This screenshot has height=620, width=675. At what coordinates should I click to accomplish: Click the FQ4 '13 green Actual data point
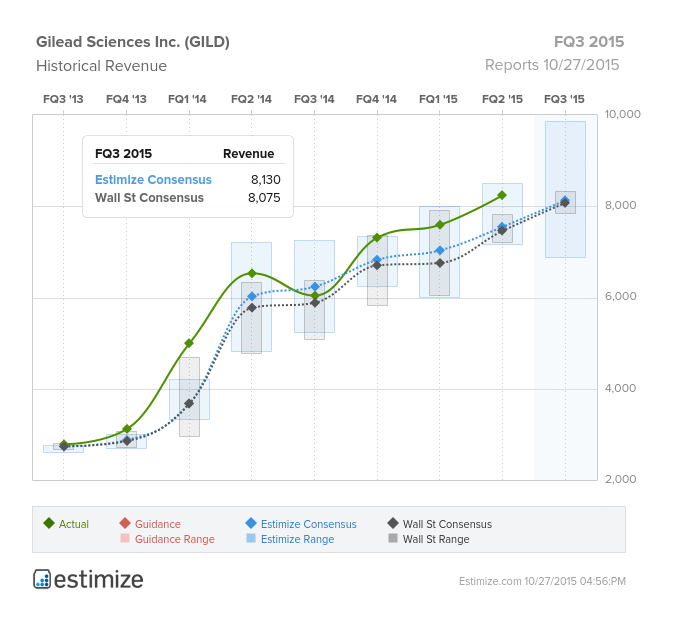[x=127, y=429]
